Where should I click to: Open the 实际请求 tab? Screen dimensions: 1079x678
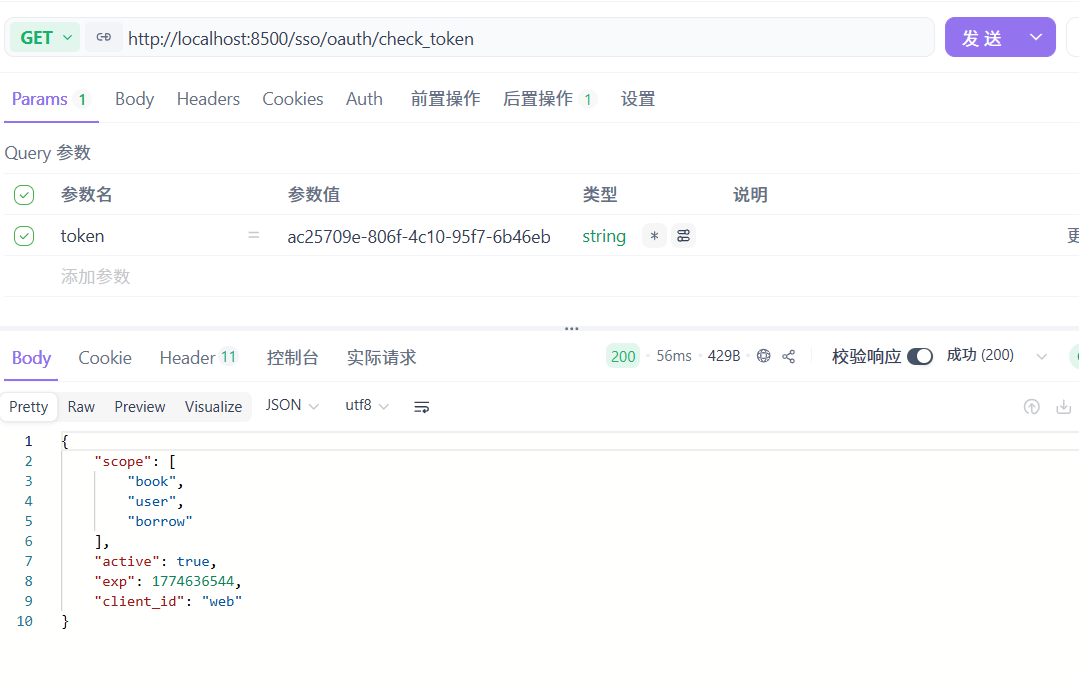[x=381, y=358]
